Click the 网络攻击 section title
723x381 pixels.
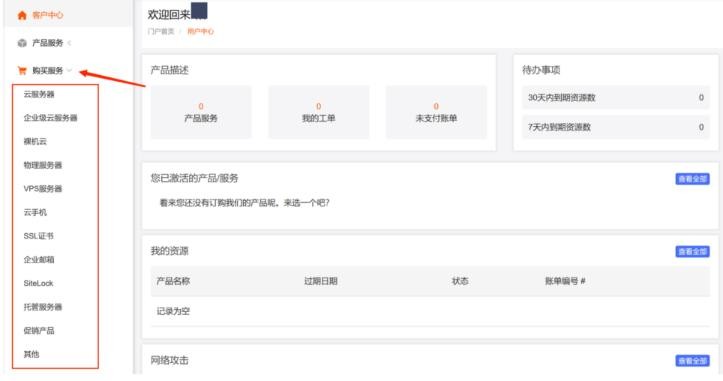(x=170, y=360)
